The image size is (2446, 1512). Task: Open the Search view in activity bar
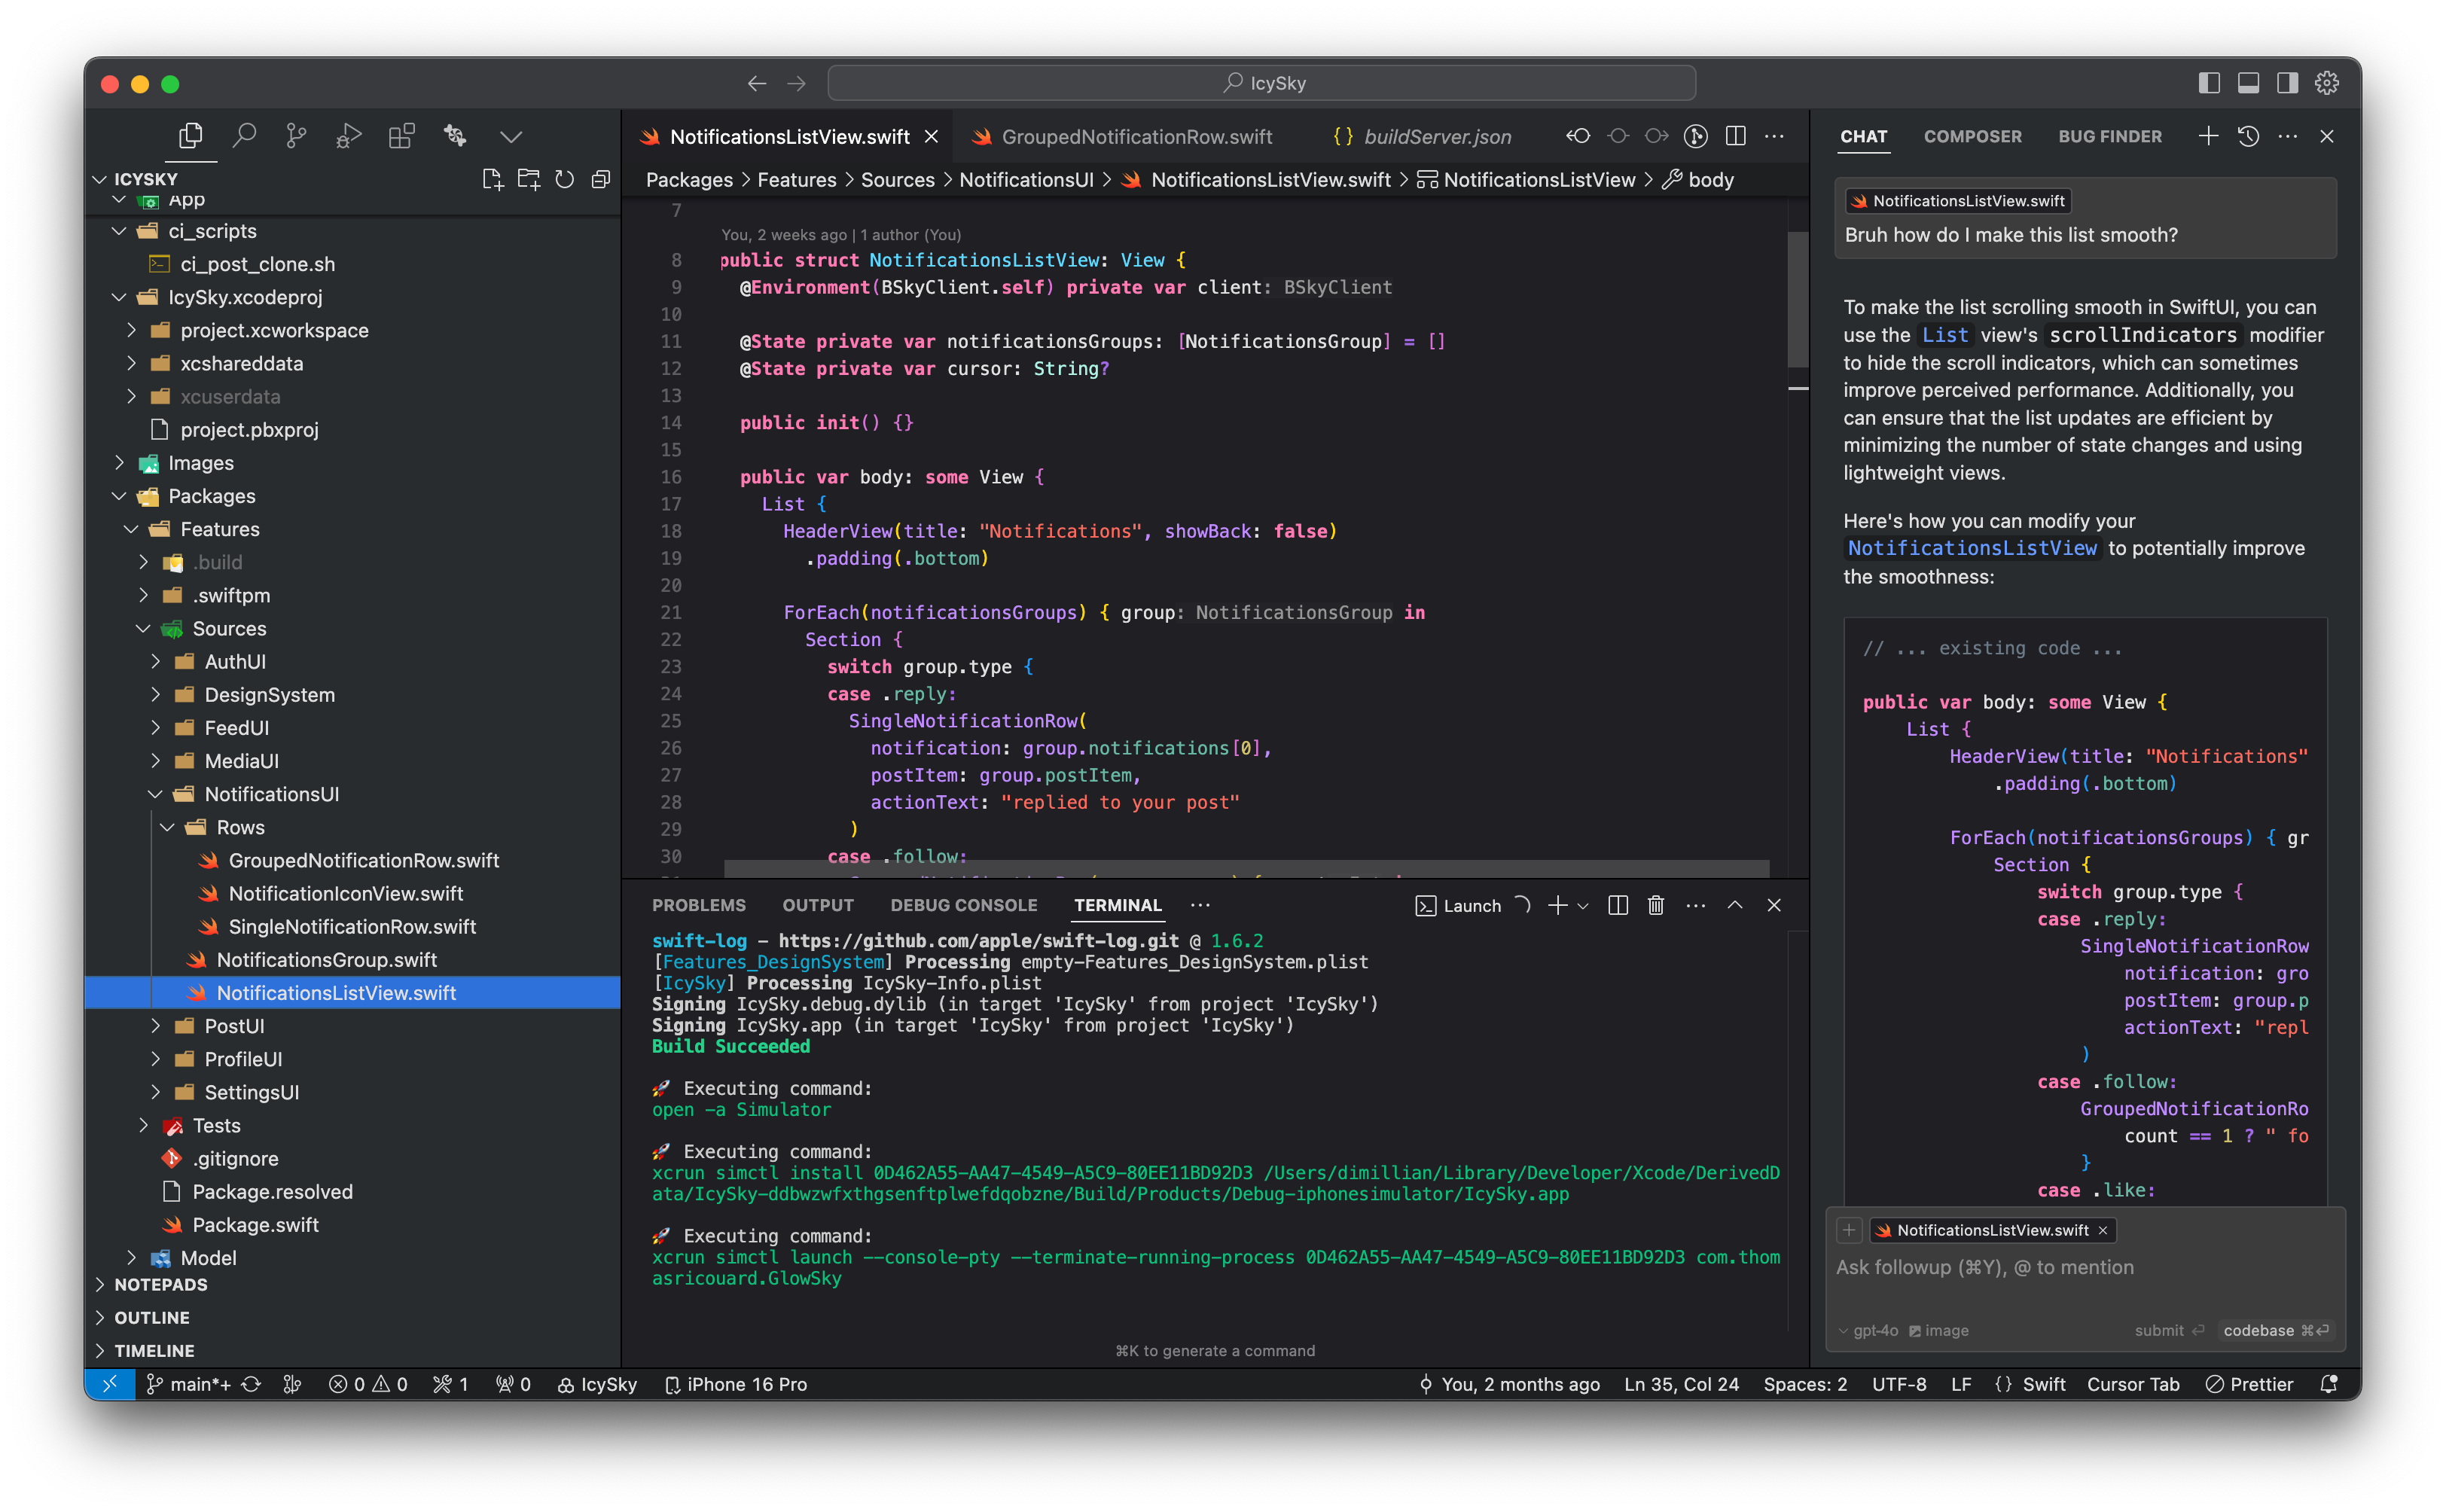coord(244,135)
